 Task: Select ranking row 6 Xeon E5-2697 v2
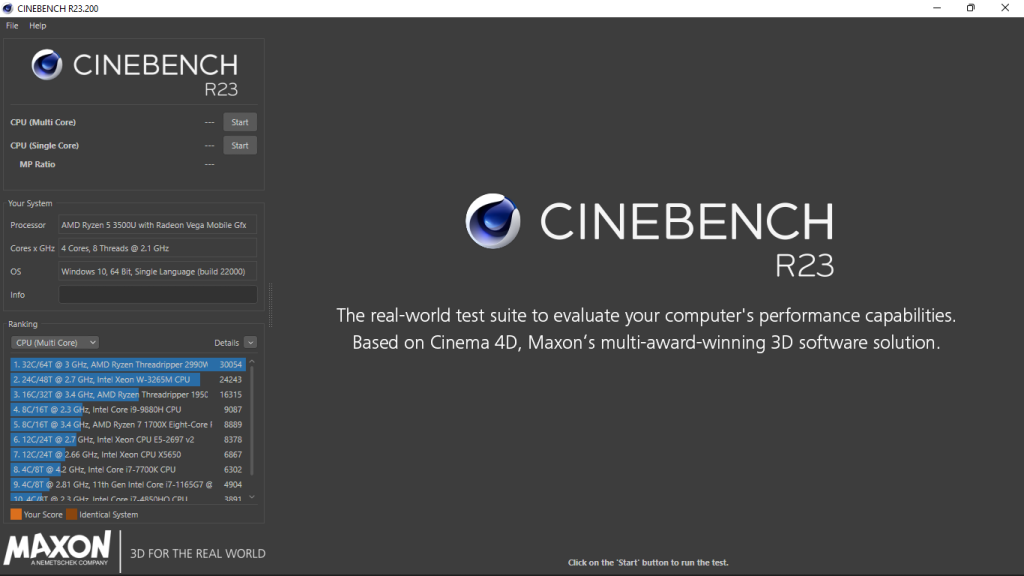coord(128,440)
